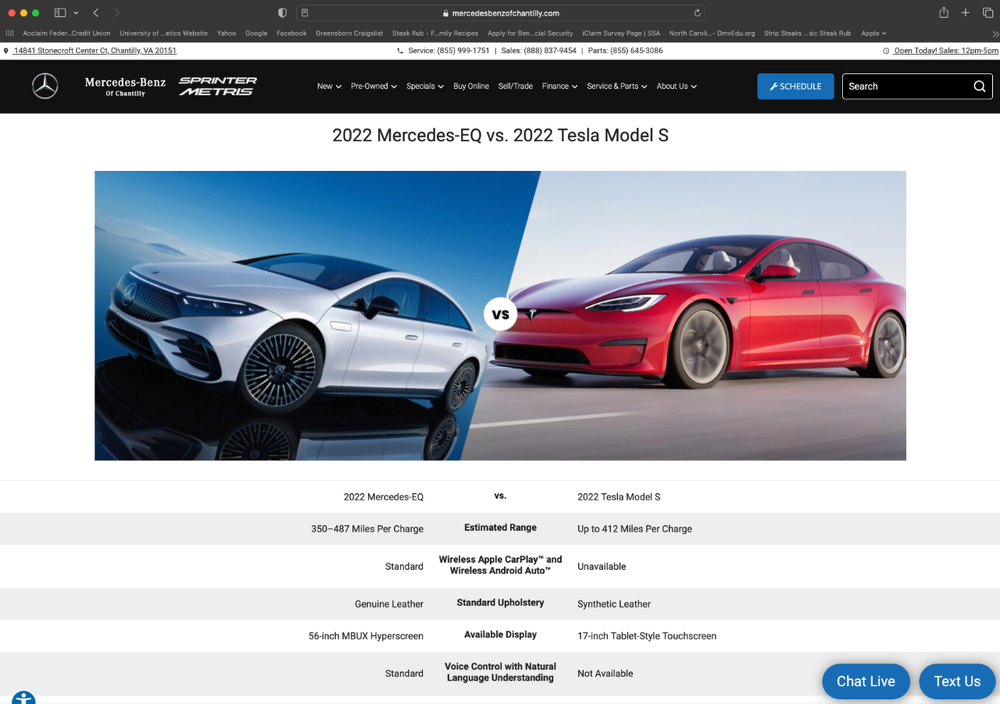
Task: Open the Service & Parts dropdown
Action: 616,87
